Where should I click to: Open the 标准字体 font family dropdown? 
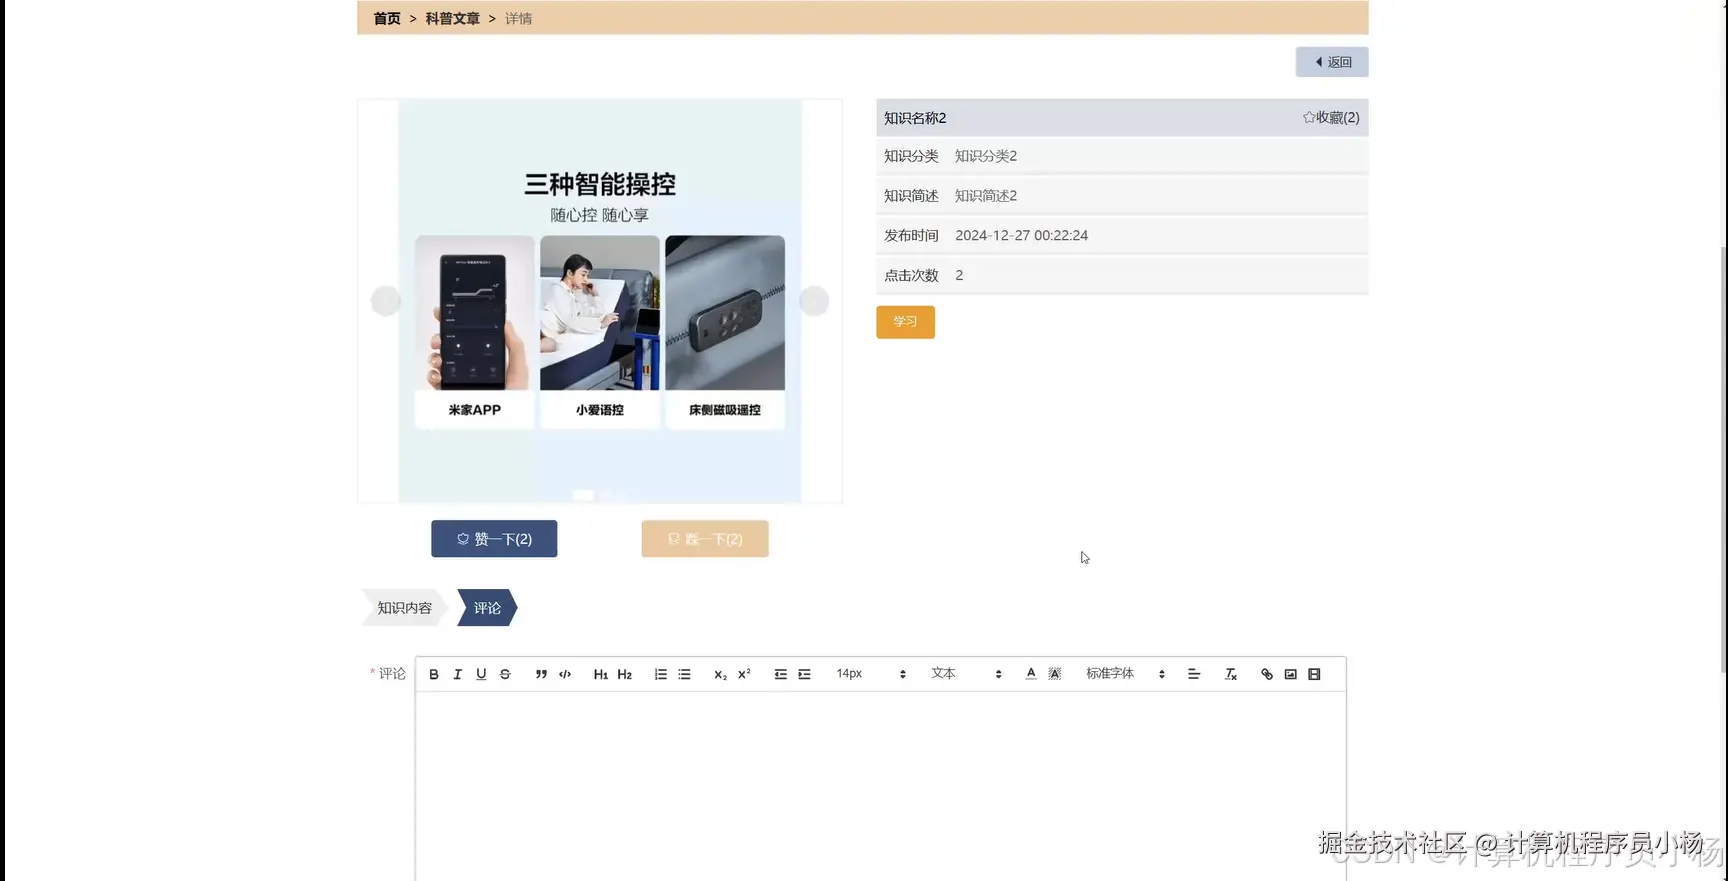pos(1125,674)
